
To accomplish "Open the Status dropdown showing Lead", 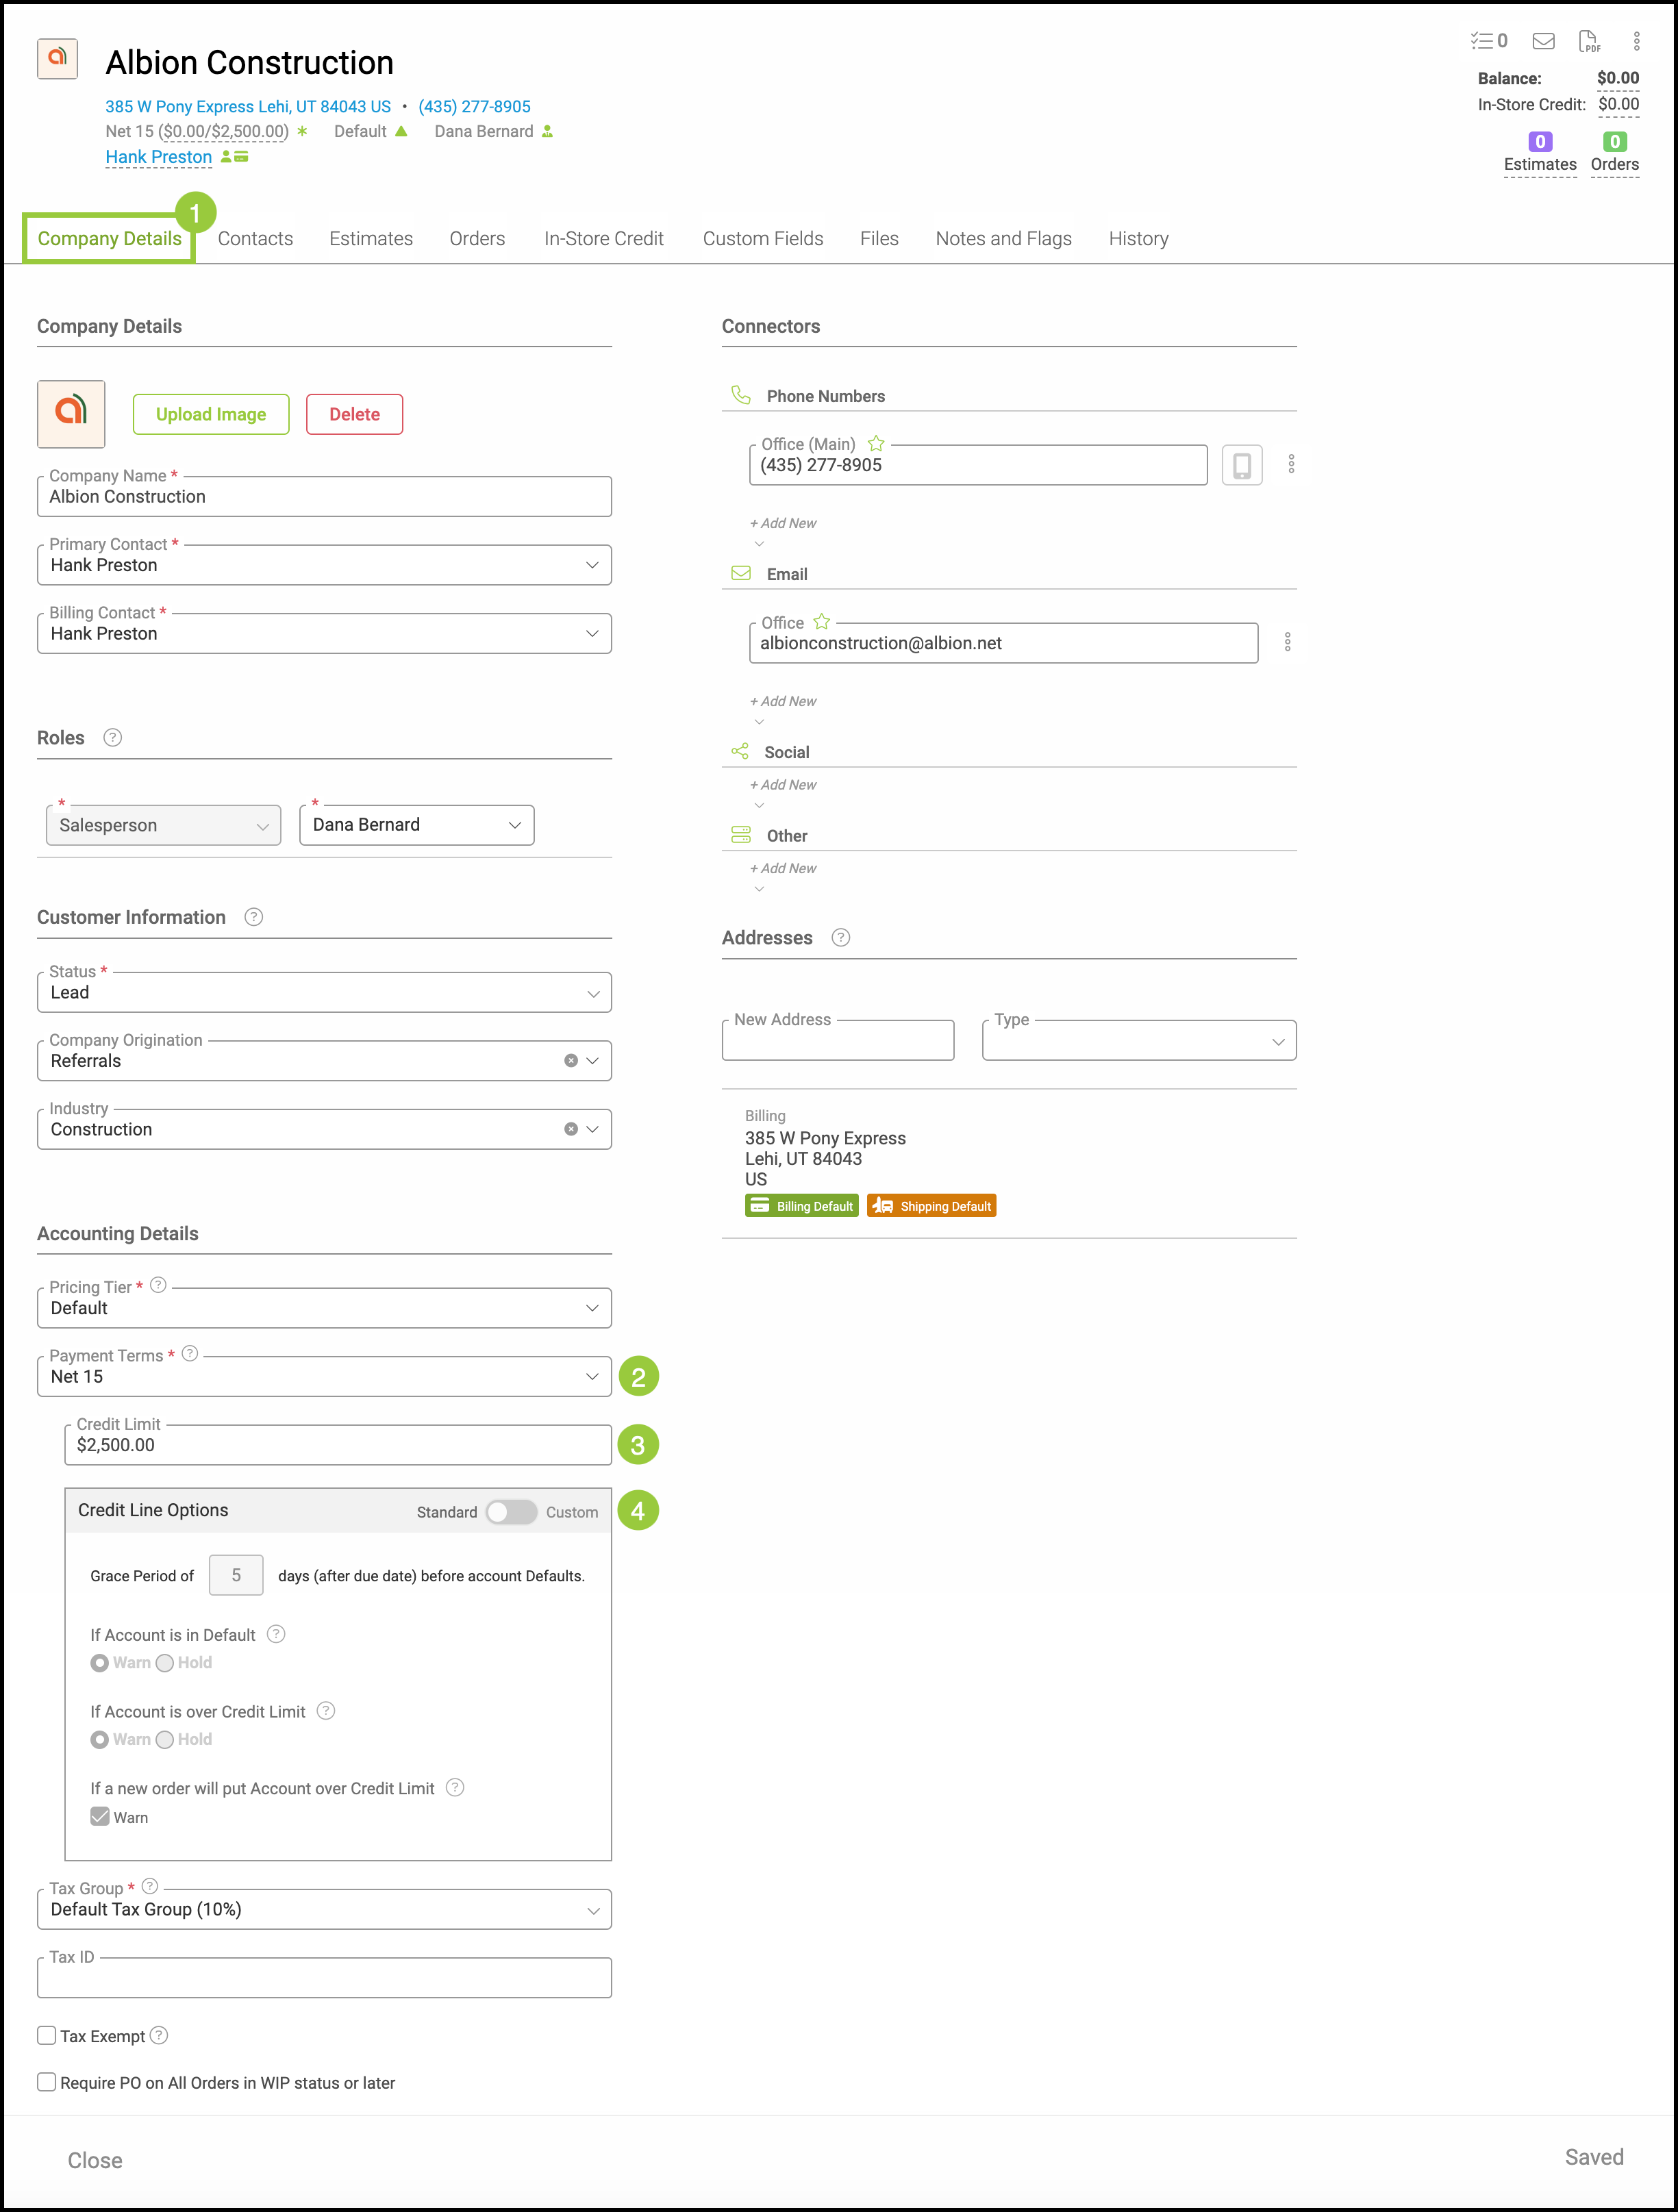I will (x=324, y=993).
